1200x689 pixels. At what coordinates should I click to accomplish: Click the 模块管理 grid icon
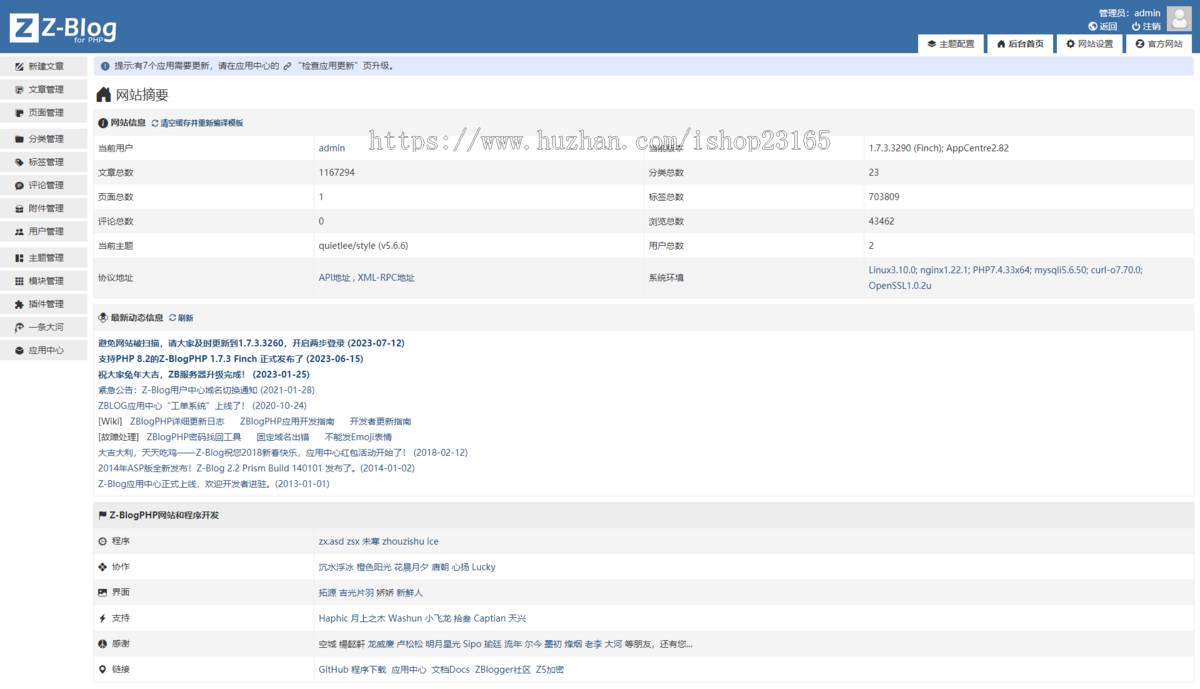(19, 281)
